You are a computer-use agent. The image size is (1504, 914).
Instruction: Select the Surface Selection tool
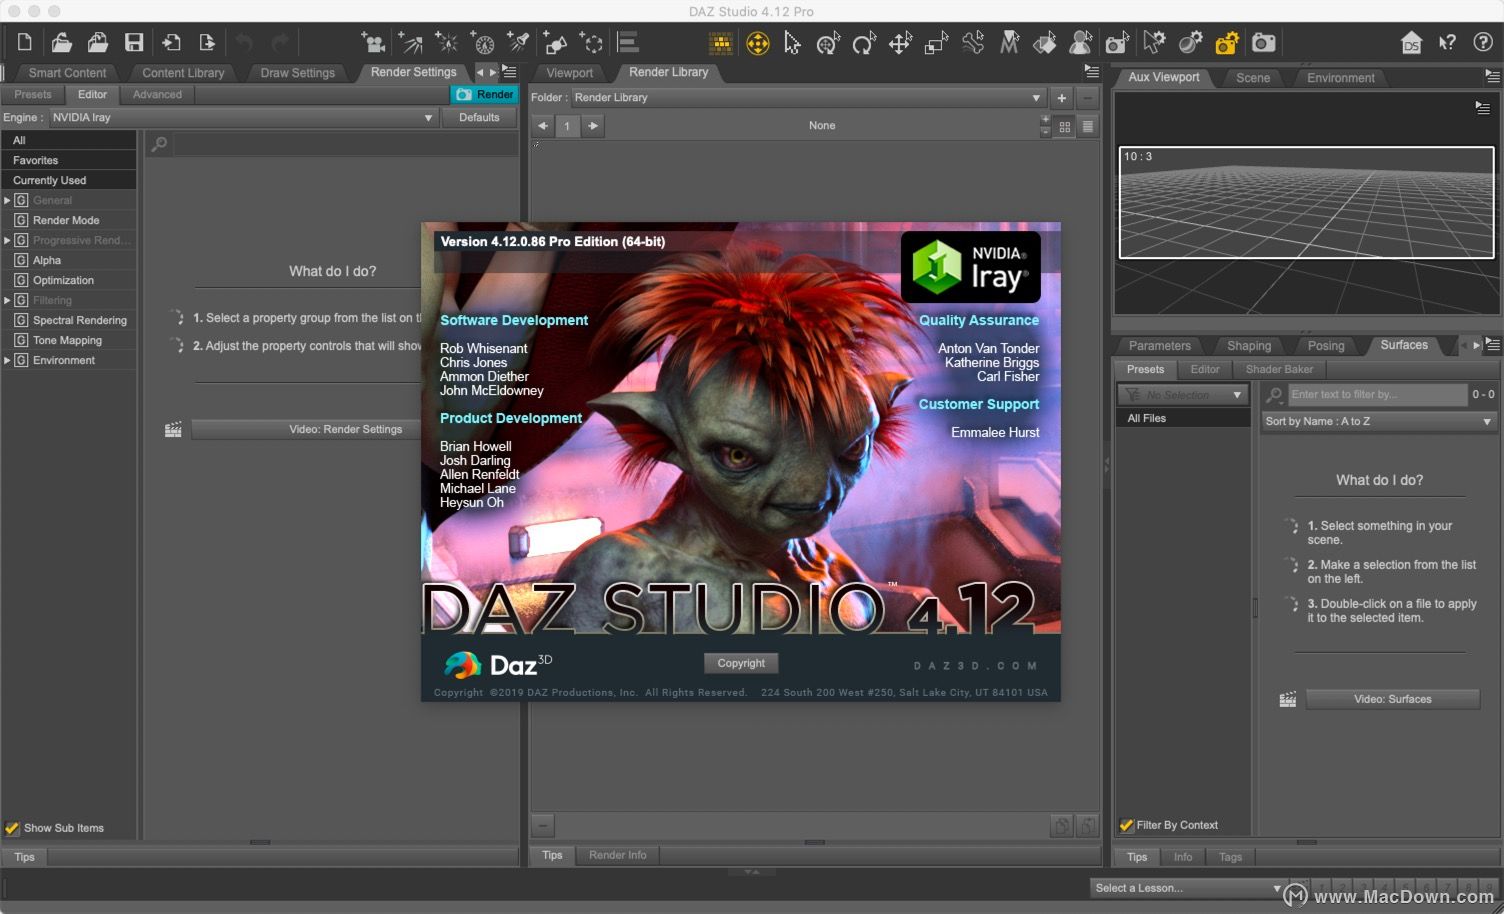point(1044,43)
